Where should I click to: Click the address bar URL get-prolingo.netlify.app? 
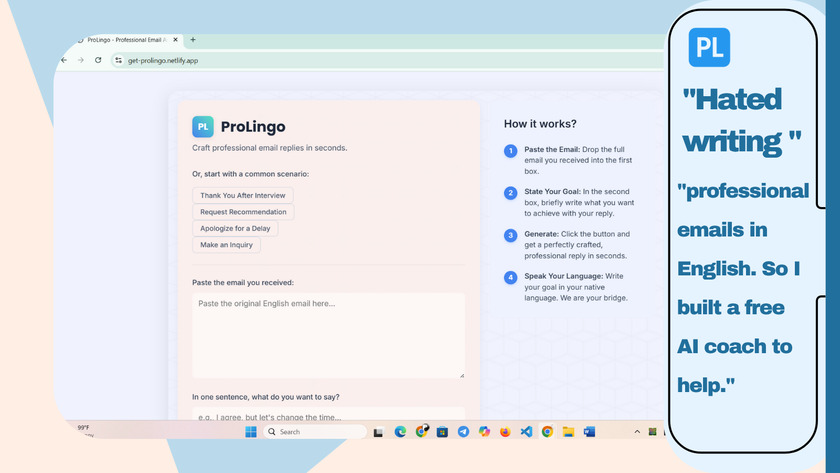point(163,61)
